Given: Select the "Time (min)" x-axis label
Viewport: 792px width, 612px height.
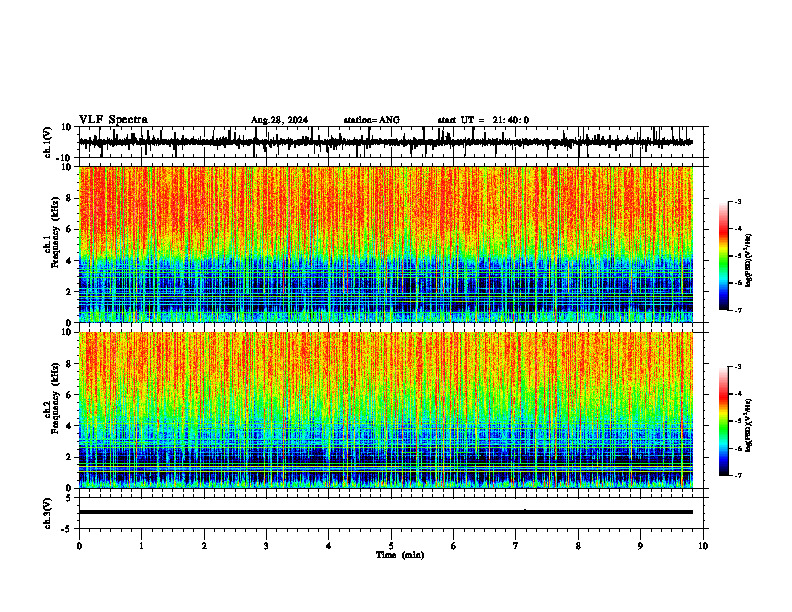Looking at the screenshot, I should [400, 555].
